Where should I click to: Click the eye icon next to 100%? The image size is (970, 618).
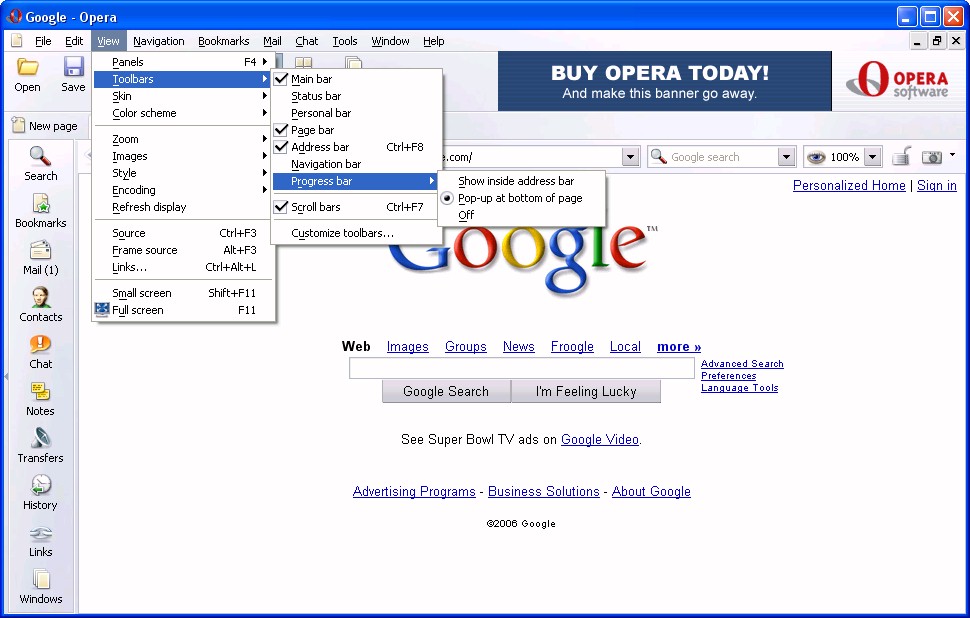point(816,157)
